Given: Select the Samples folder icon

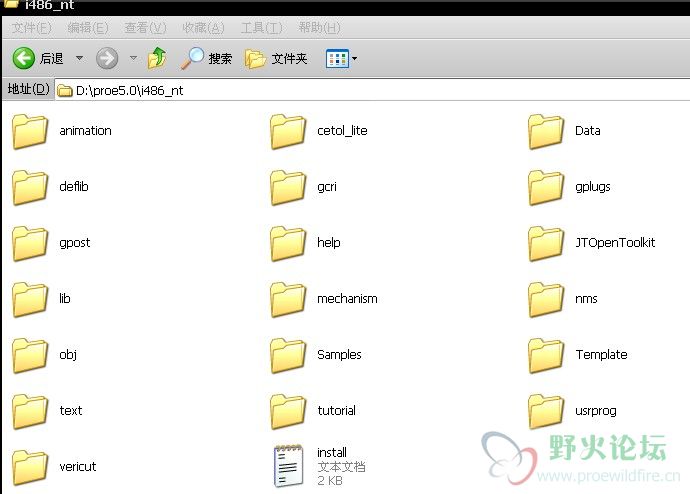Looking at the screenshot, I should pyautogui.click(x=288, y=355).
